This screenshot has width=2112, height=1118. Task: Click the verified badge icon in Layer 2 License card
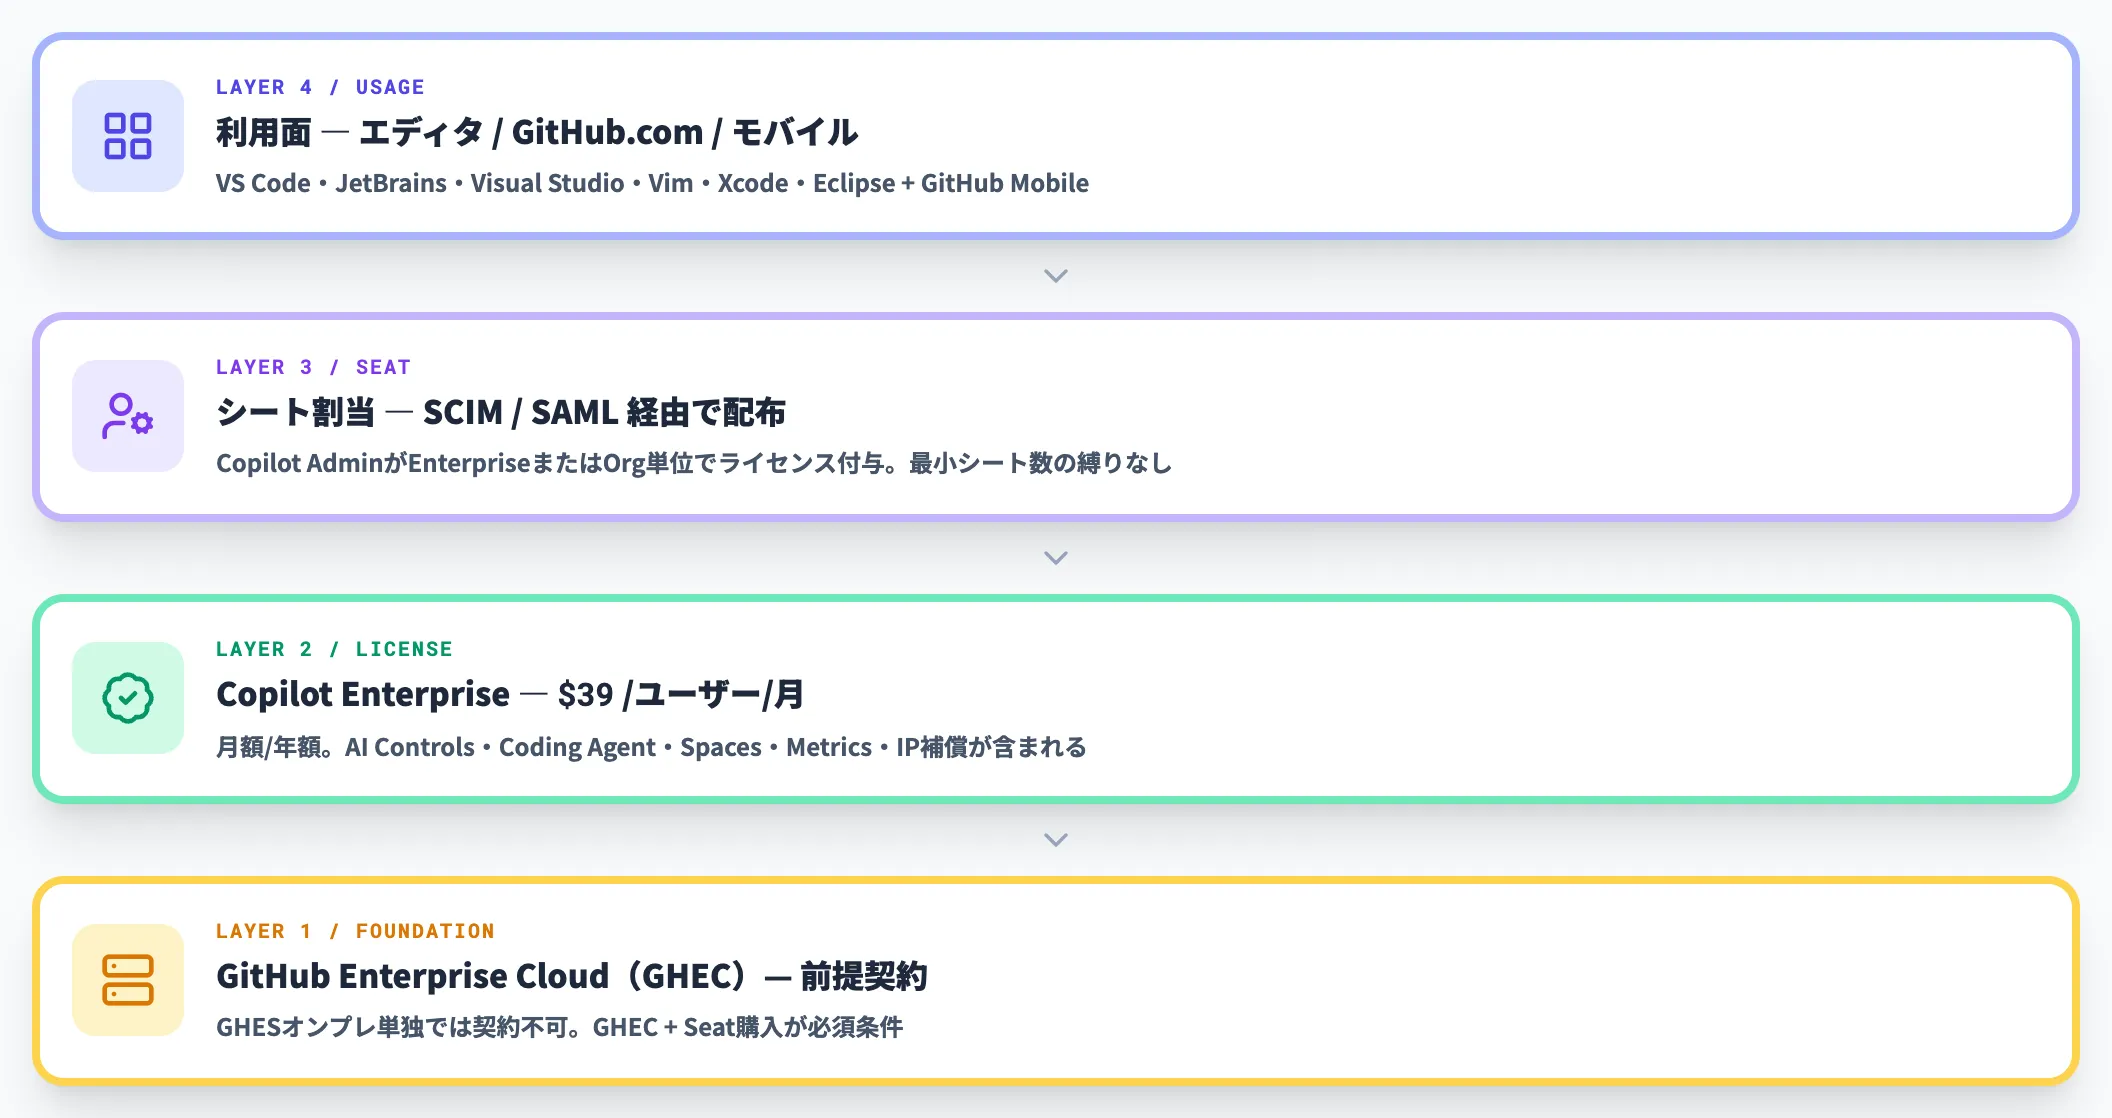pos(128,698)
